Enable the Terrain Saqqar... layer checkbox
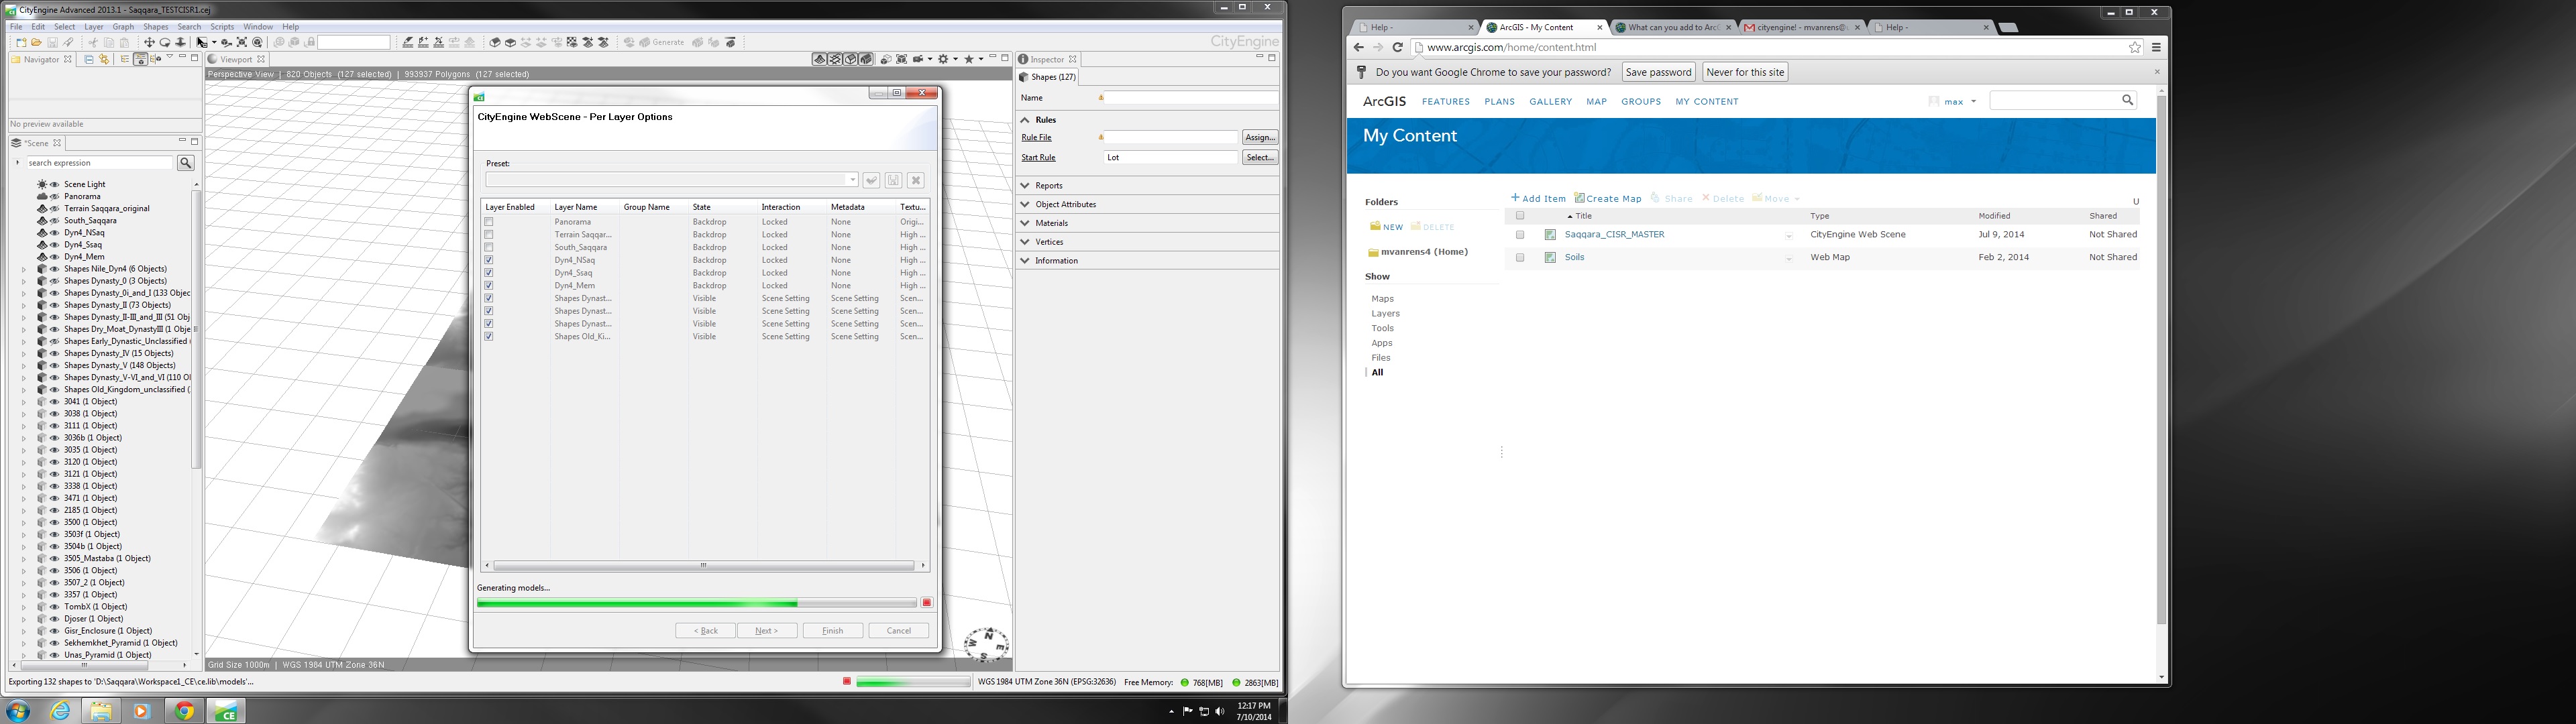Viewport: 2576px width, 724px height. pos(489,235)
